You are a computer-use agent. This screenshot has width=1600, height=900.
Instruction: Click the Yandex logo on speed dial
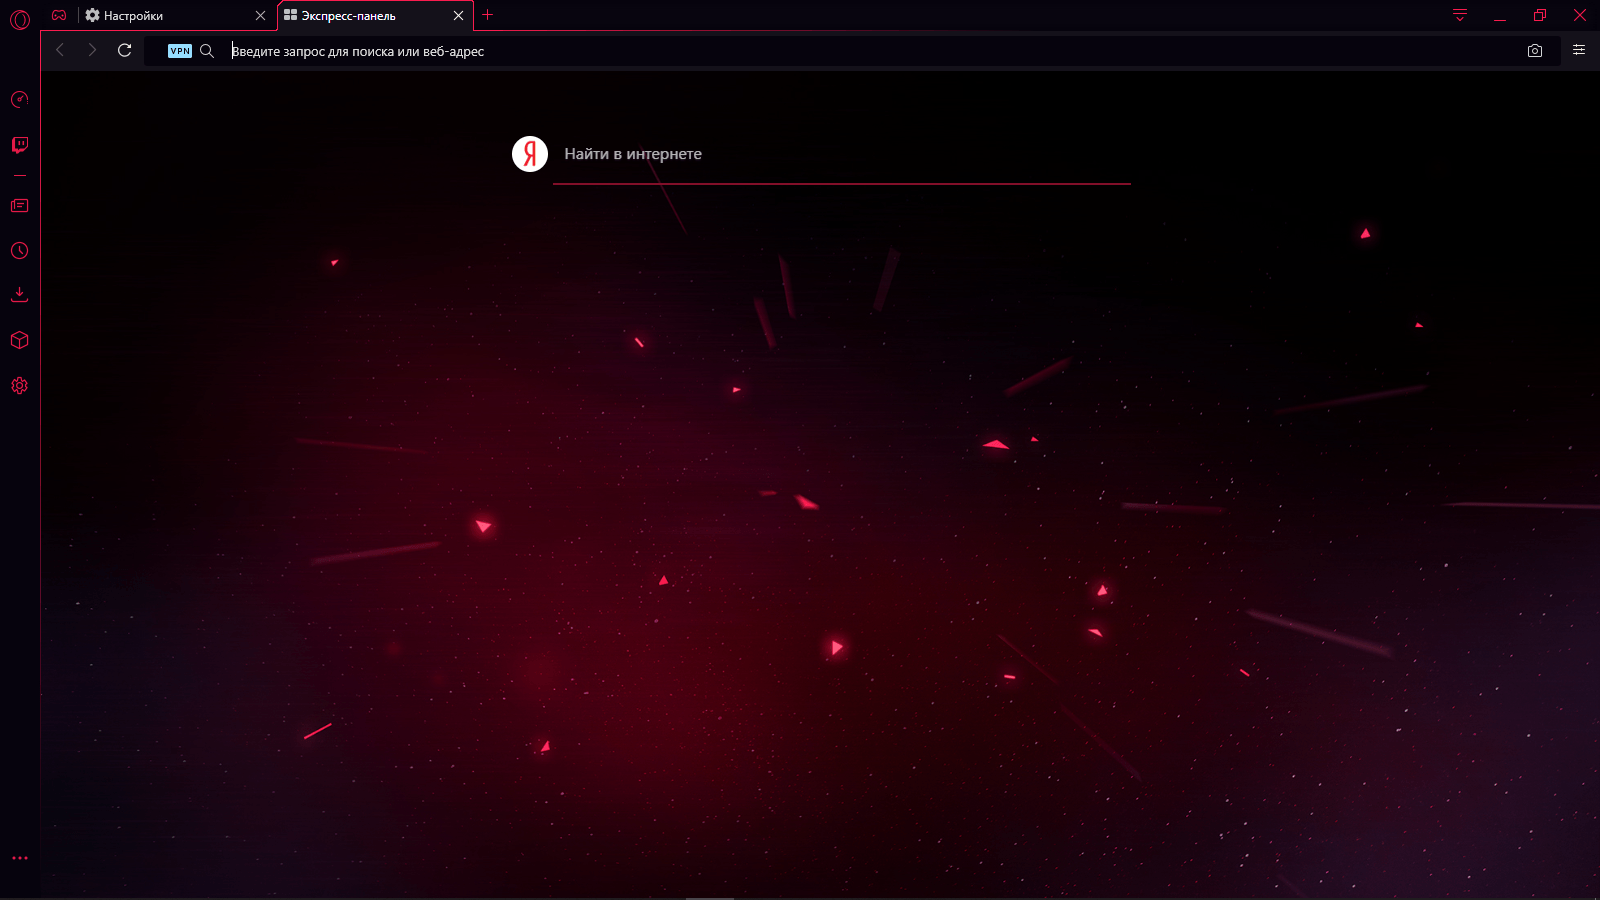[x=530, y=154]
